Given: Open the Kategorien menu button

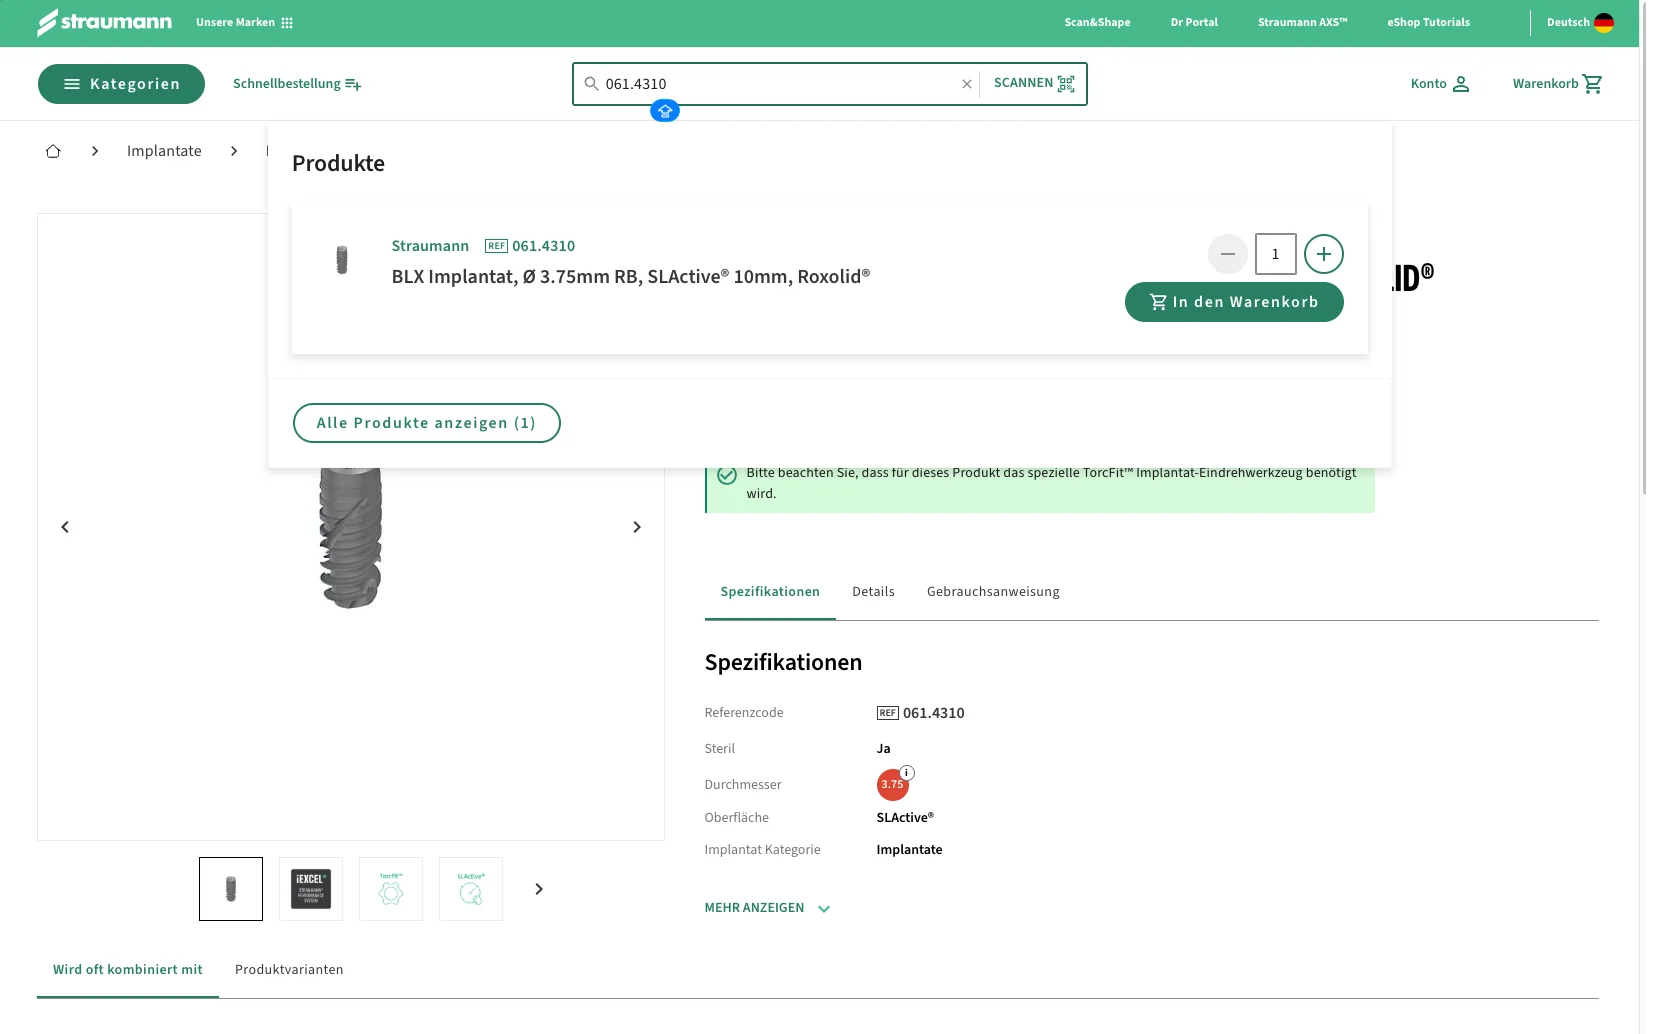Looking at the screenshot, I should click(x=121, y=84).
